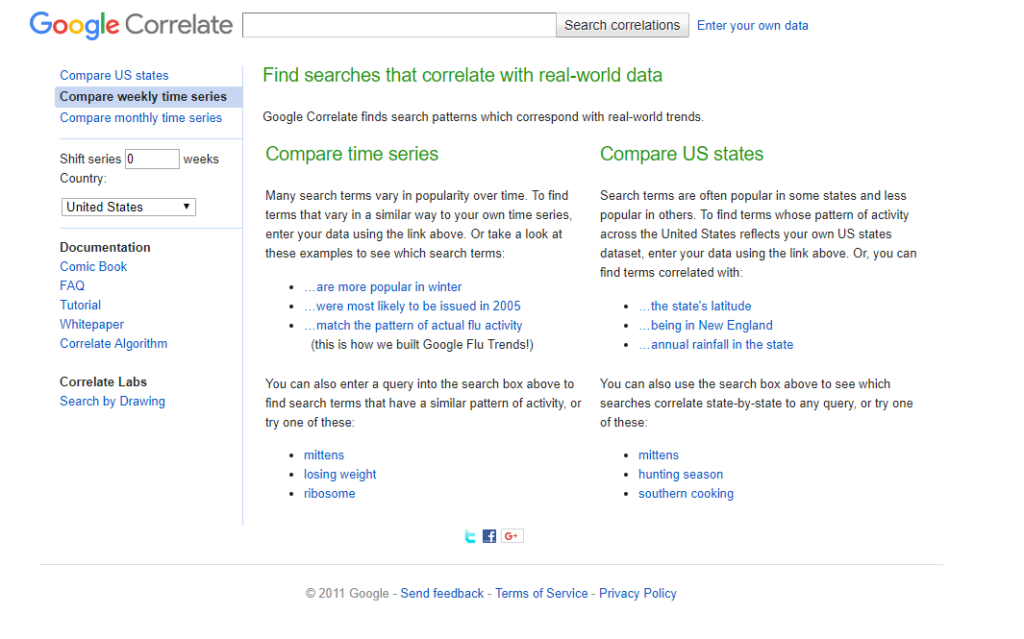This screenshot has height=639, width=1024.
Task: Click '(this is how we built Google Flu Trends!)' text
Action: [x=422, y=344]
